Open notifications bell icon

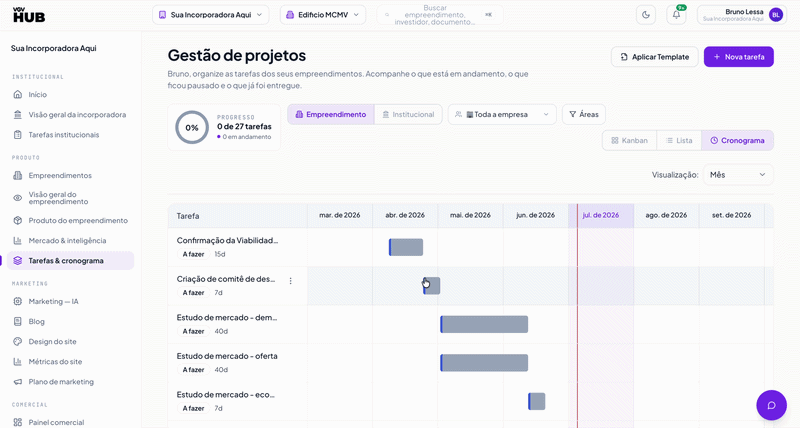tap(676, 15)
